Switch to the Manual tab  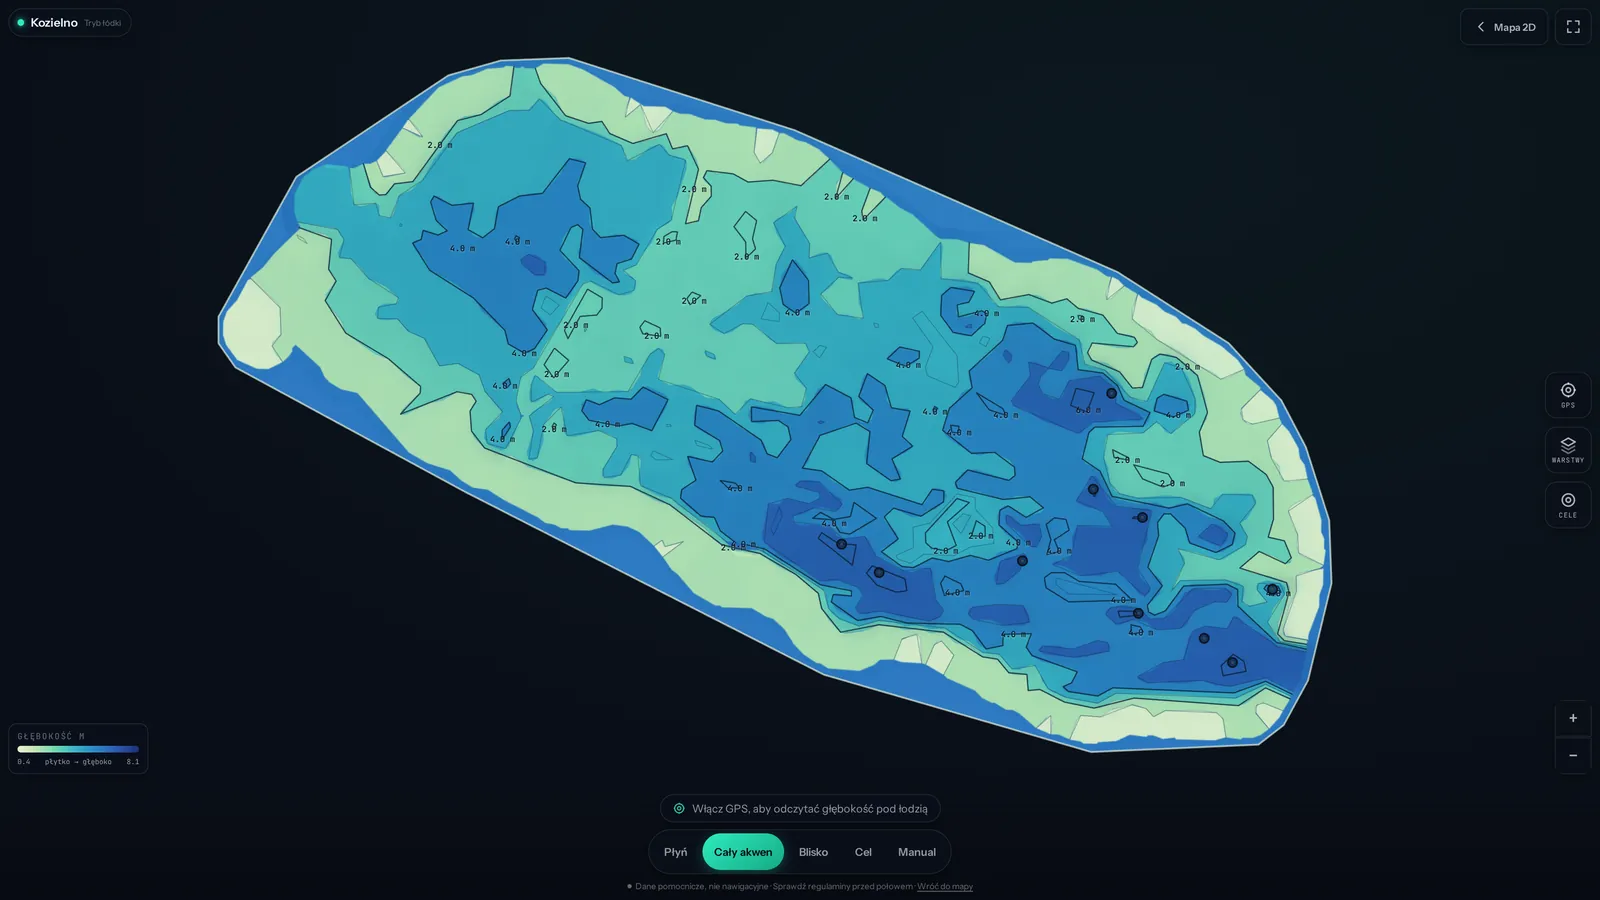tap(917, 852)
